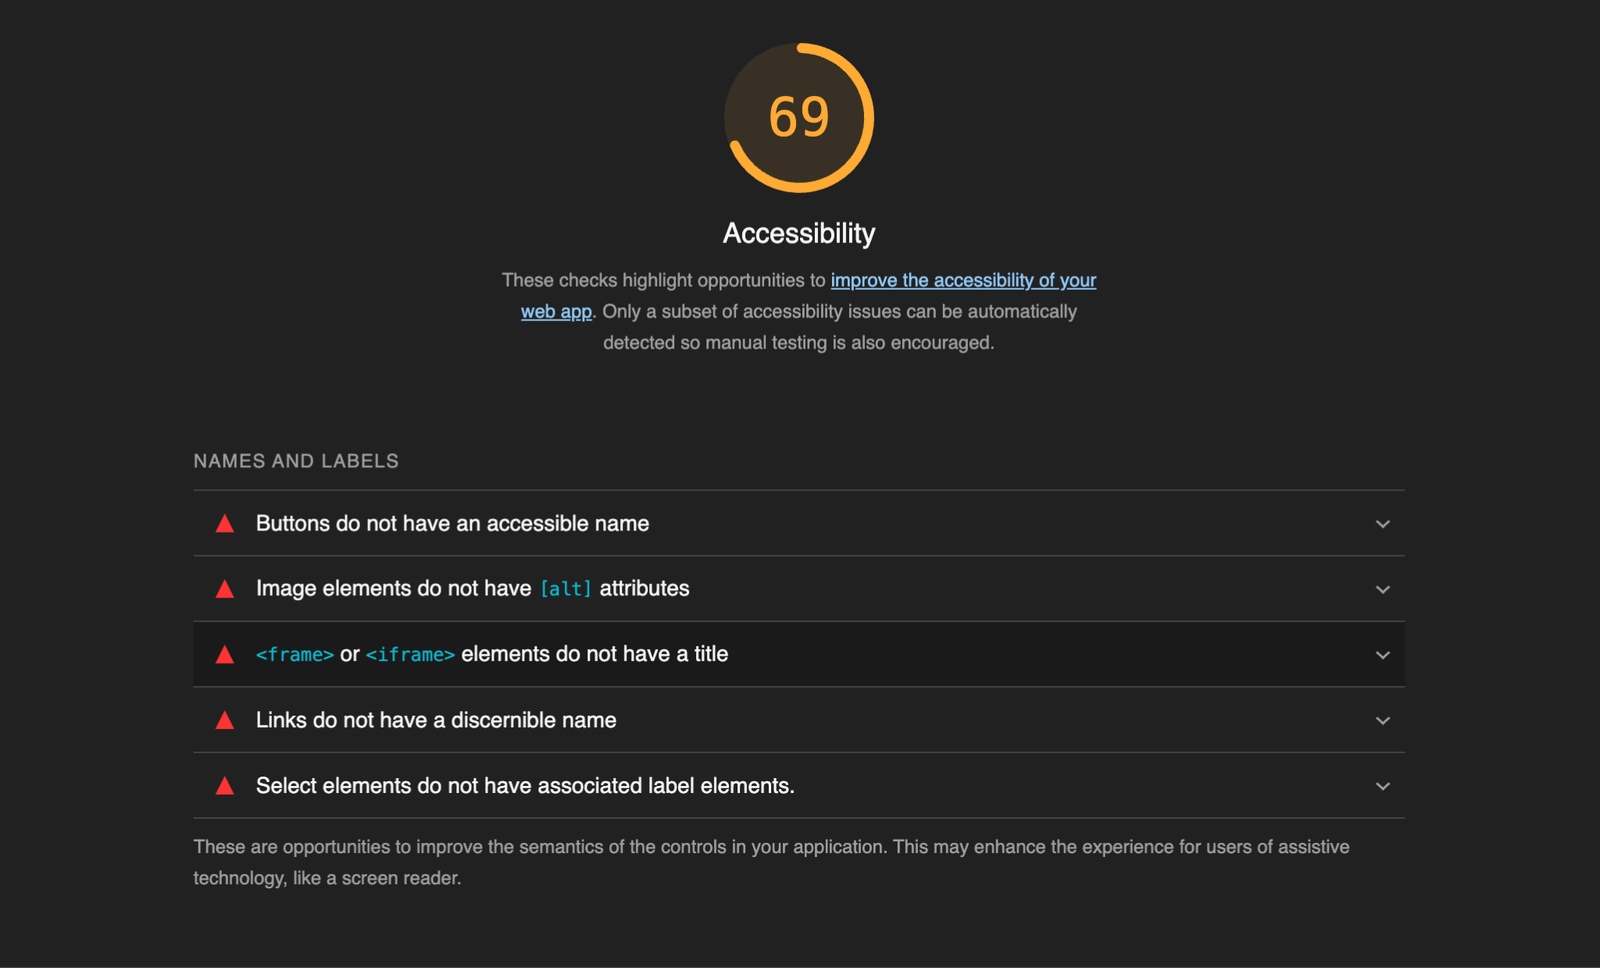This screenshot has width=1600, height=968.
Task: Click the red triangle beside Buttons audit
Action: [225, 524]
